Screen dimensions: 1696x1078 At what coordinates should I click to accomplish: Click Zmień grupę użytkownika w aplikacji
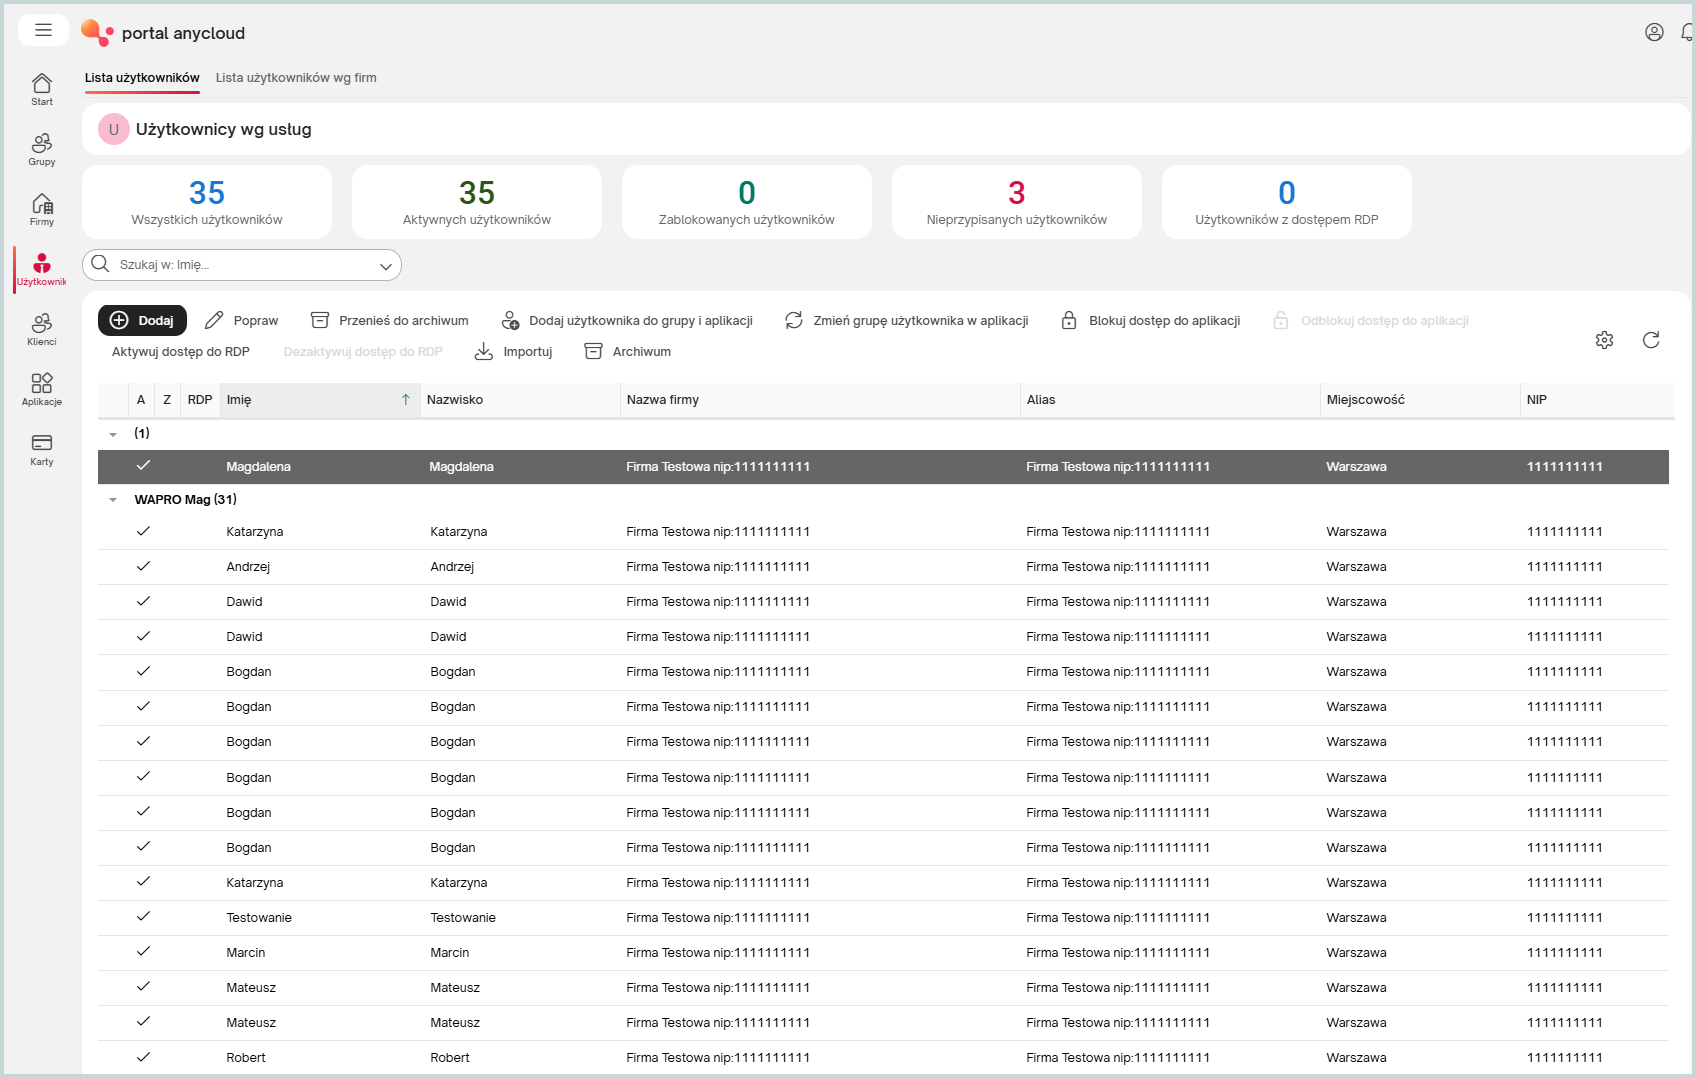(907, 320)
